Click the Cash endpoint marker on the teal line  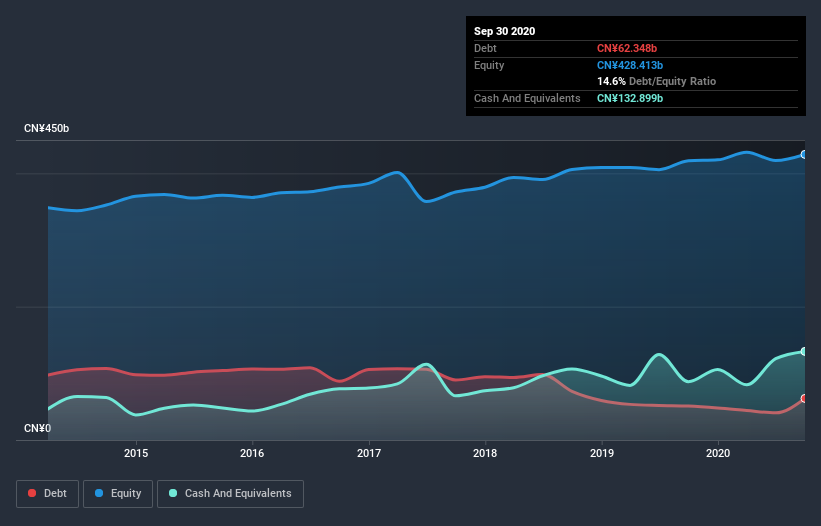coord(804,351)
